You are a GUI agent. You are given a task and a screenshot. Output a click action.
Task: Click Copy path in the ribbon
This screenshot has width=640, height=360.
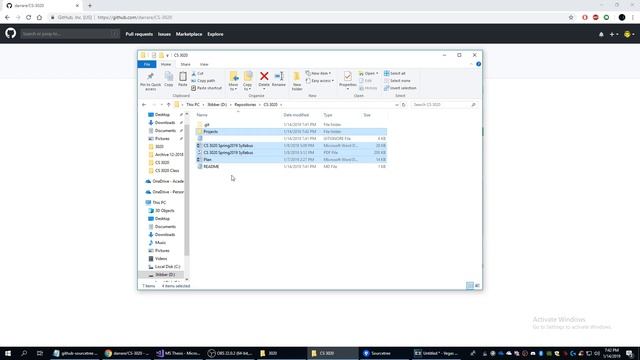[203, 81]
